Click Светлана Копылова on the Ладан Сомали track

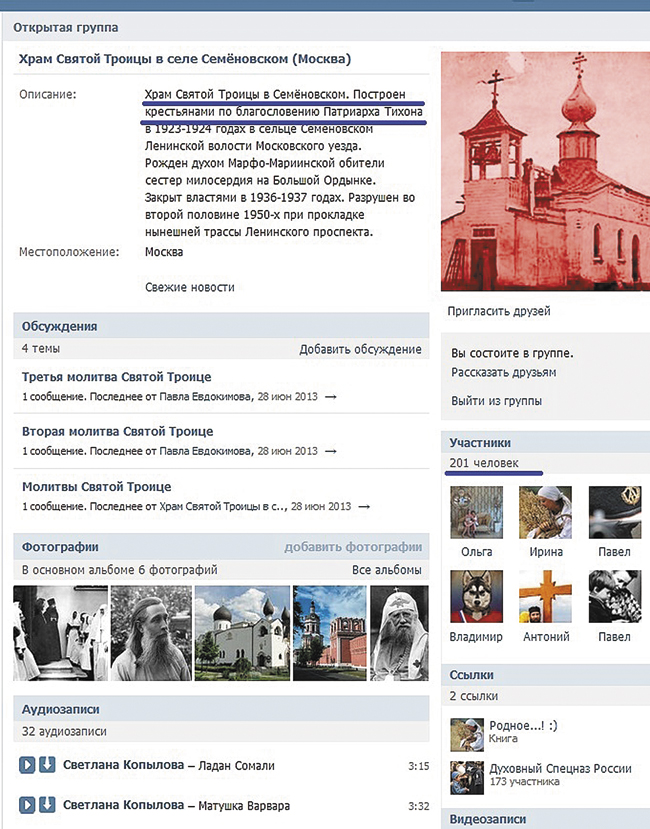click(124, 765)
